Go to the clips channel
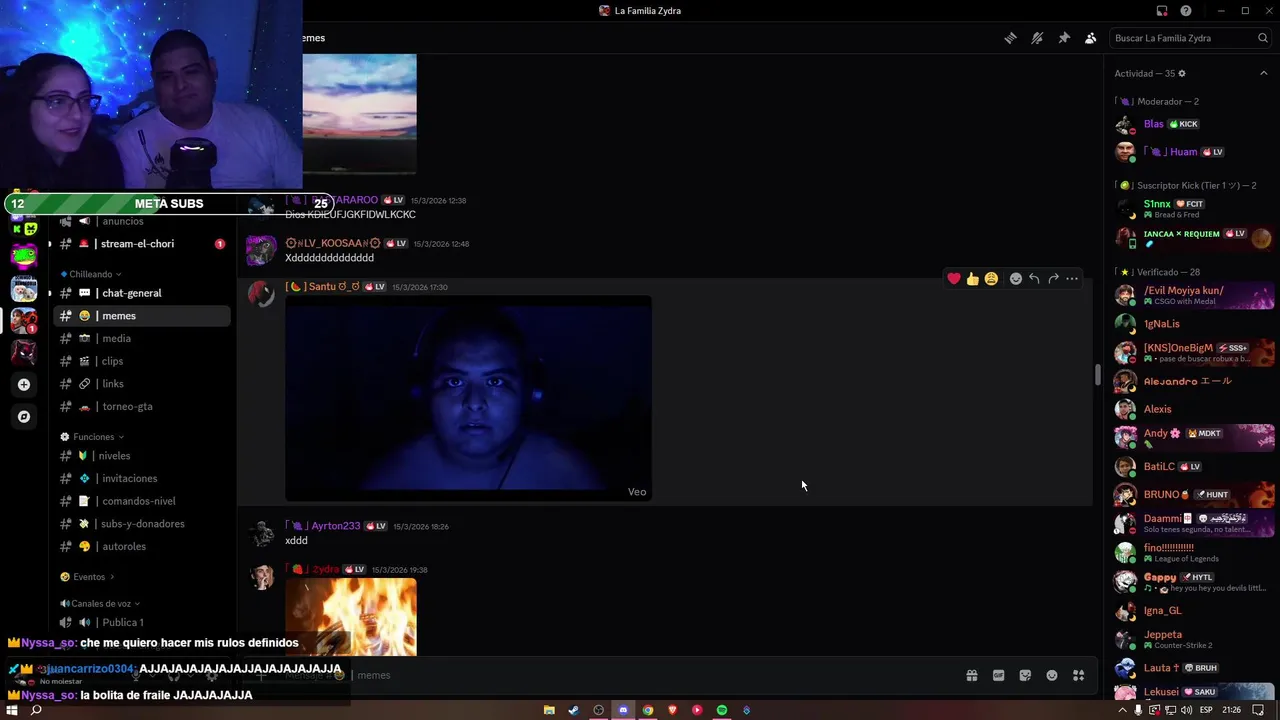 pos(143,361)
